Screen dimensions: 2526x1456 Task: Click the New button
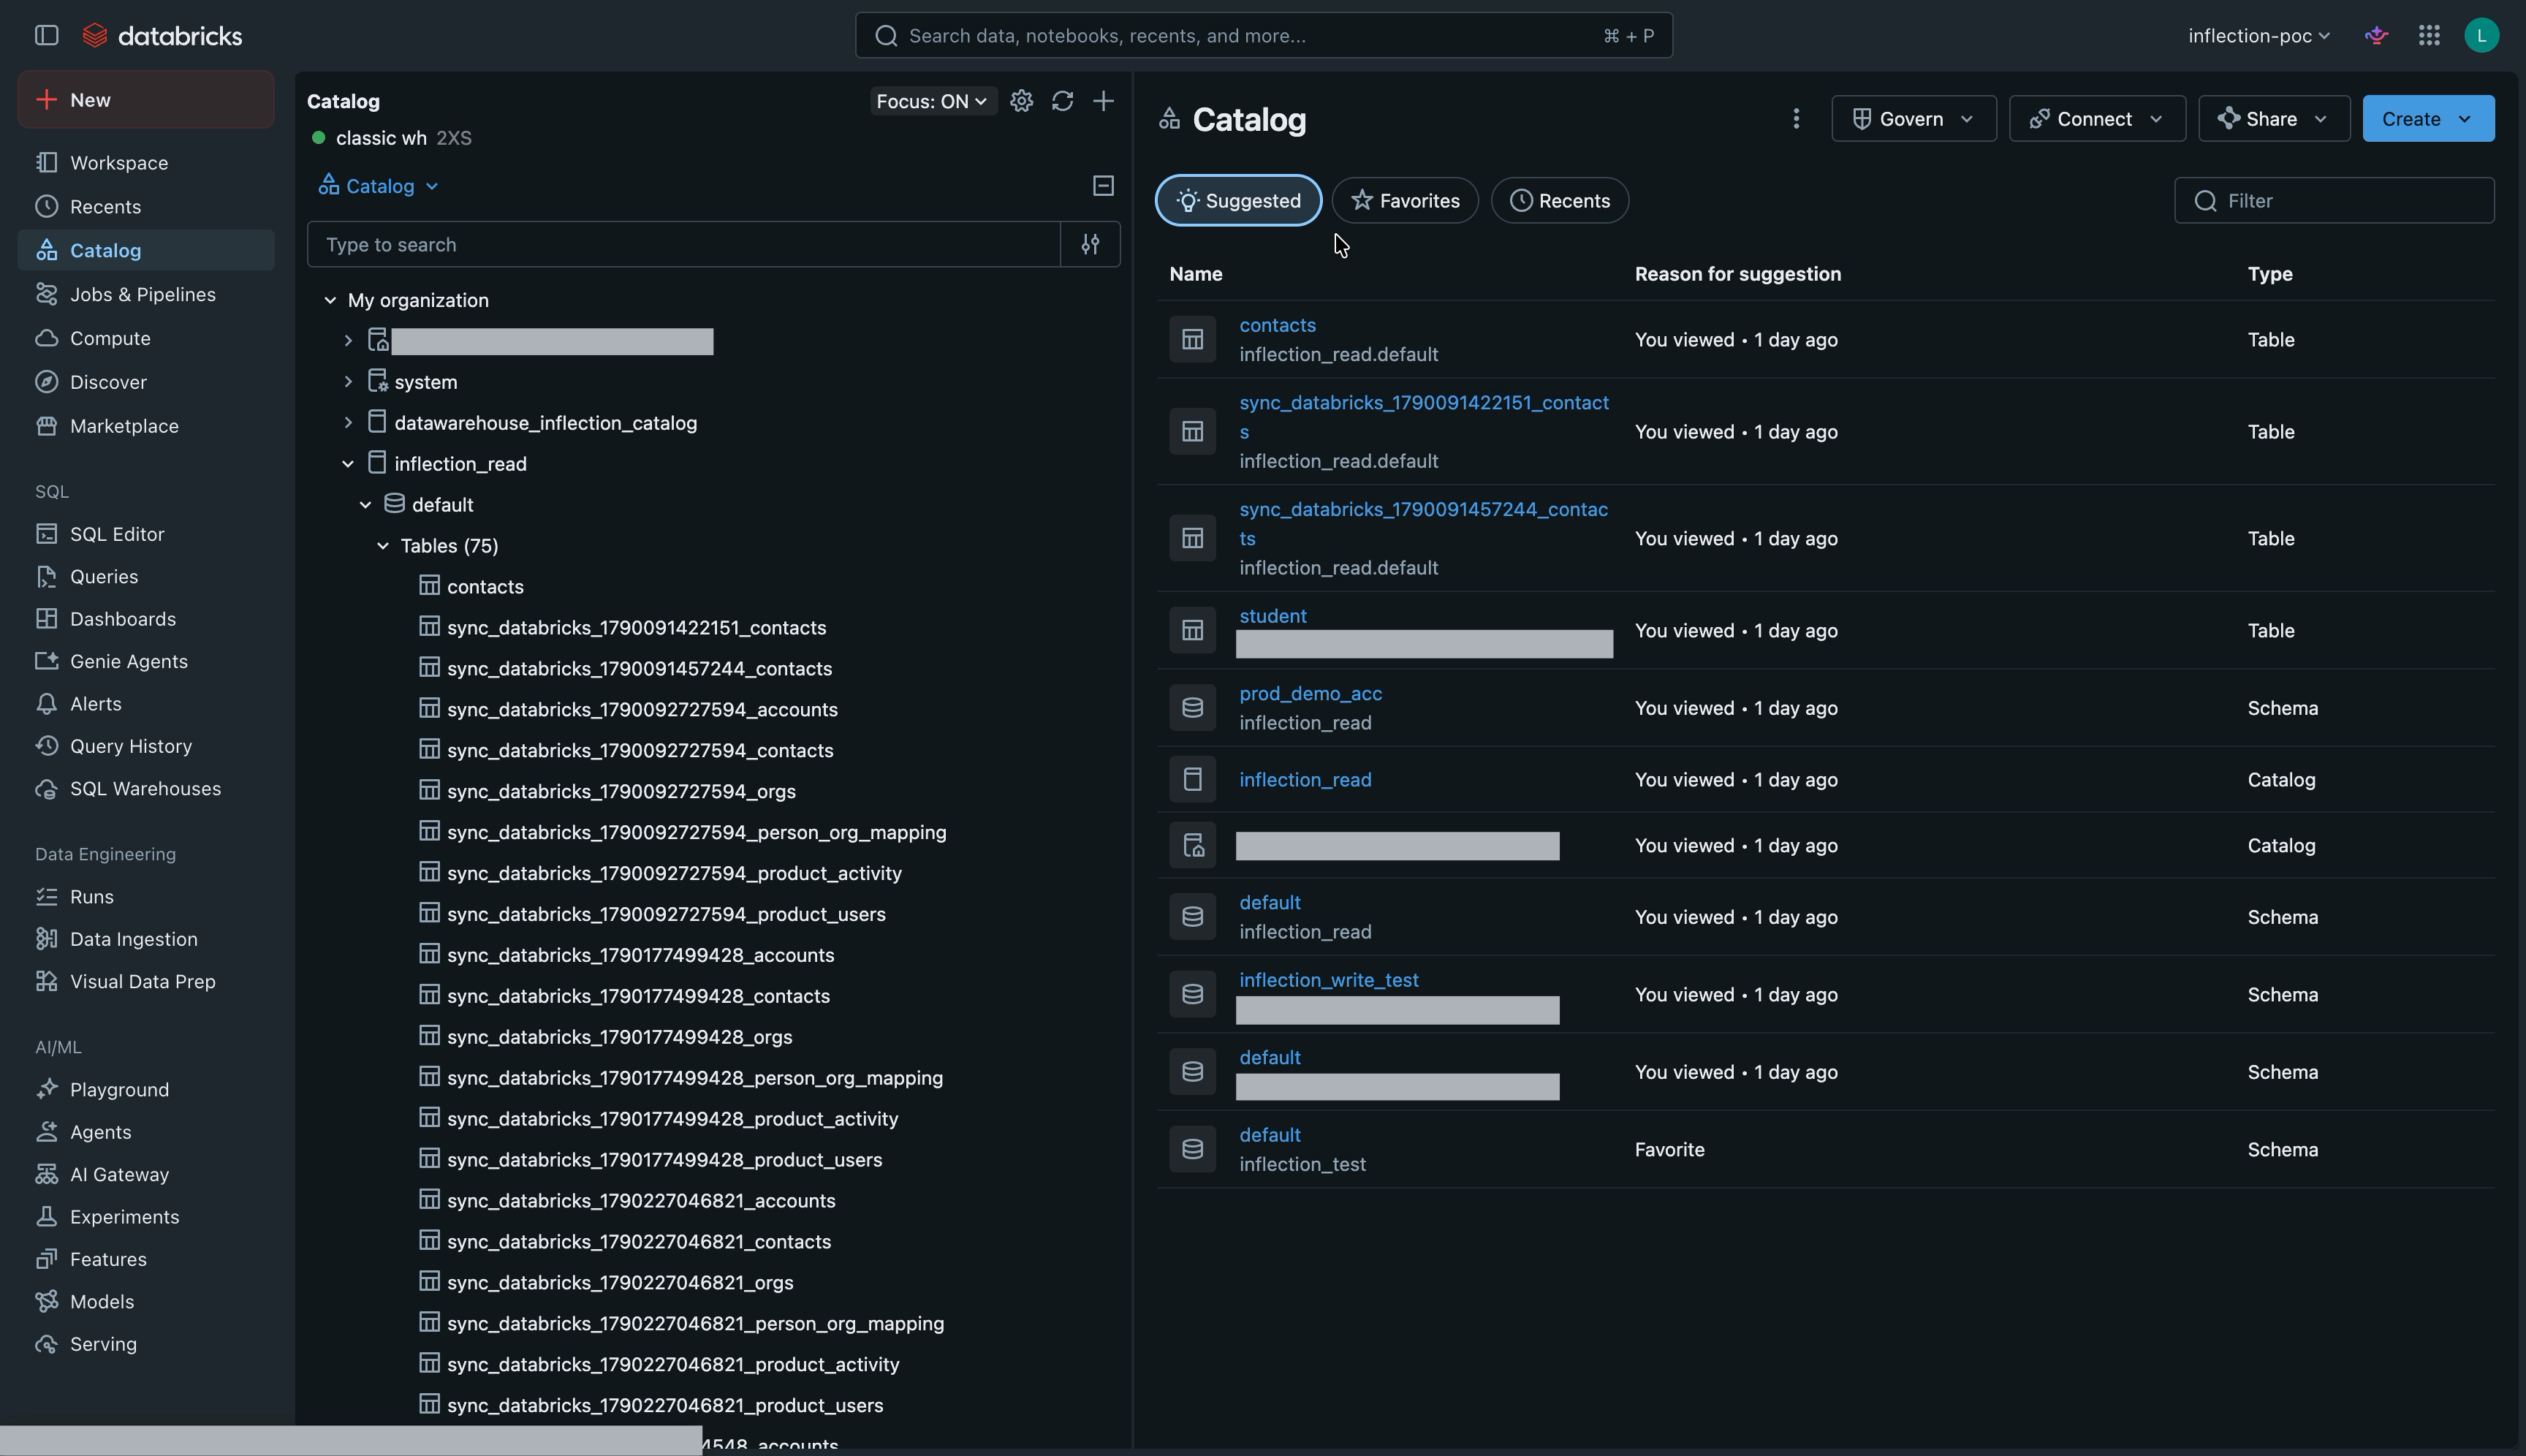[x=146, y=99]
